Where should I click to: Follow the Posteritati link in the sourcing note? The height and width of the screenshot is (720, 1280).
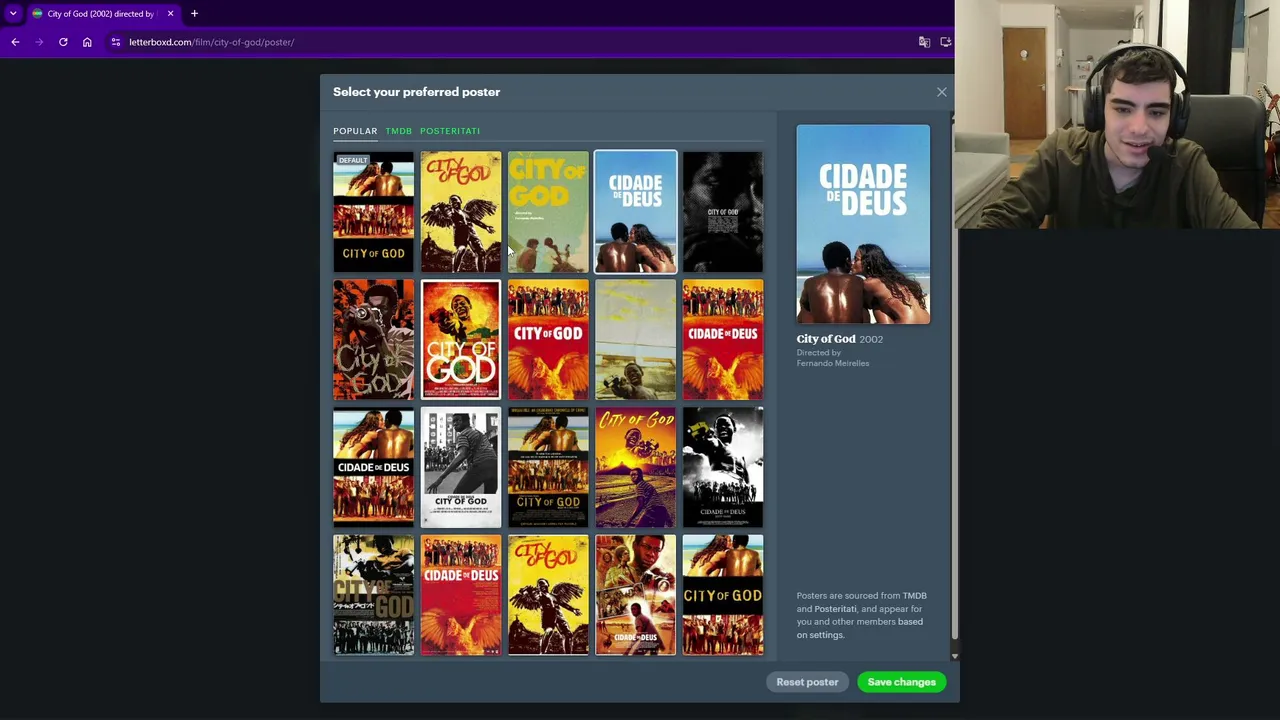click(x=835, y=609)
